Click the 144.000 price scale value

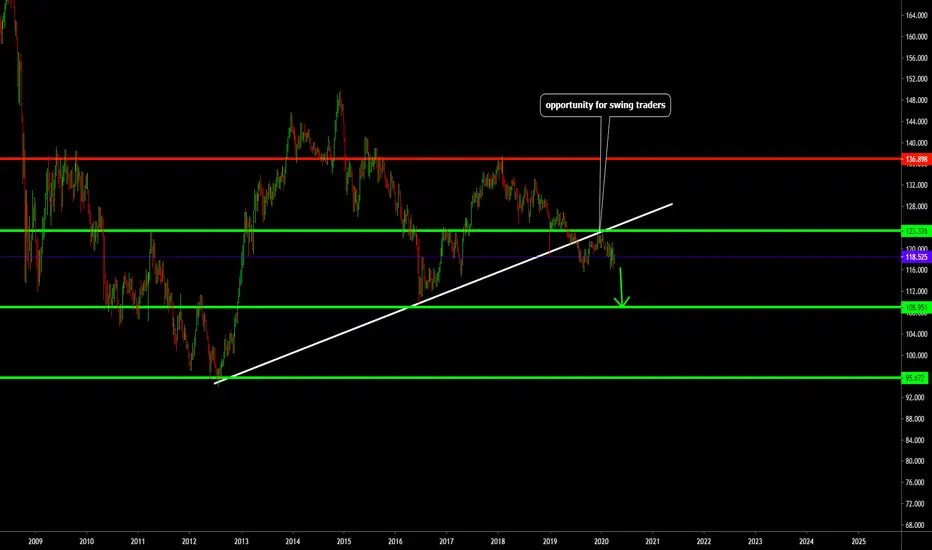[x=917, y=121]
